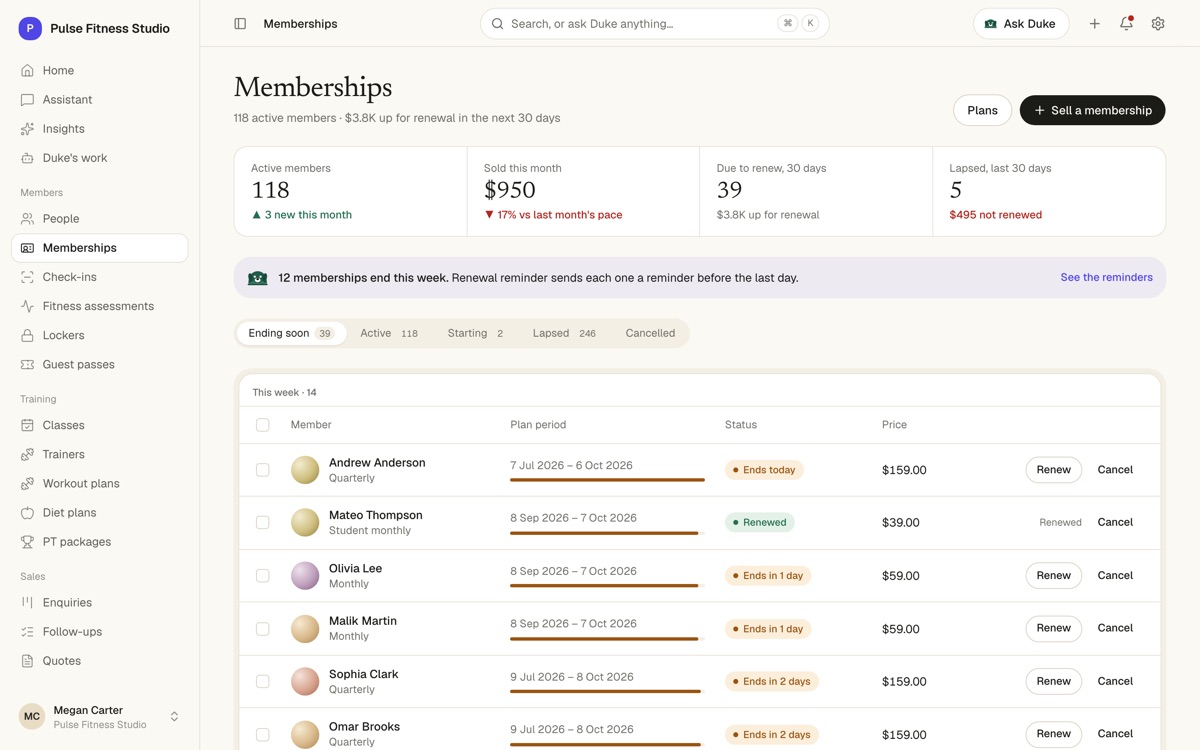Select the Ending soon tab

[x=291, y=334]
